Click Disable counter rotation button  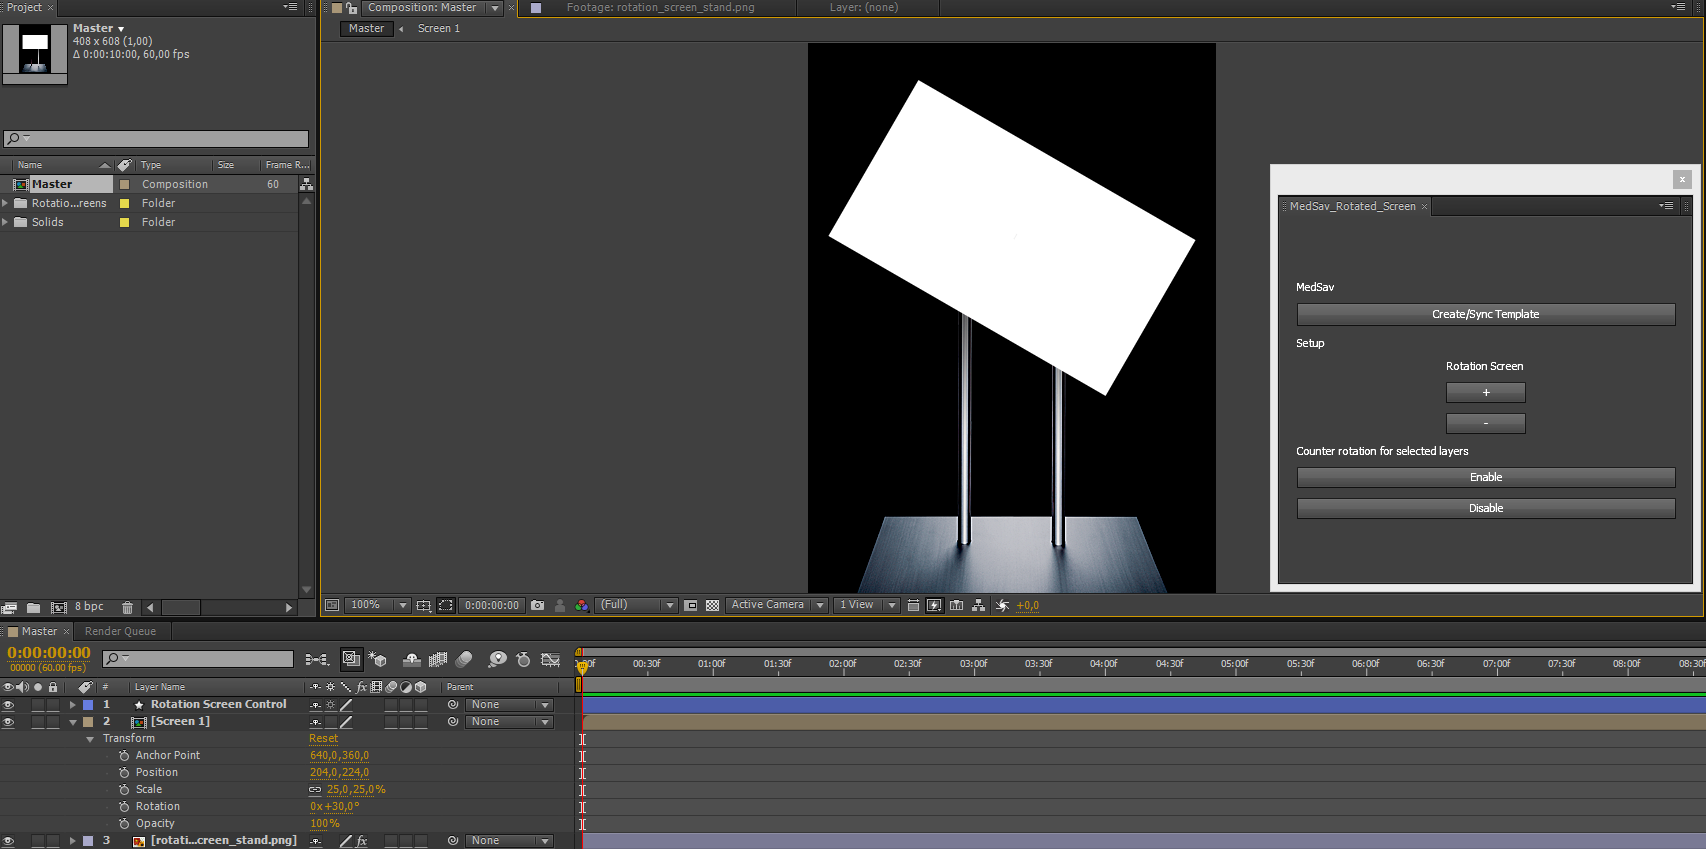pyautogui.click(x=1485, y=508)
